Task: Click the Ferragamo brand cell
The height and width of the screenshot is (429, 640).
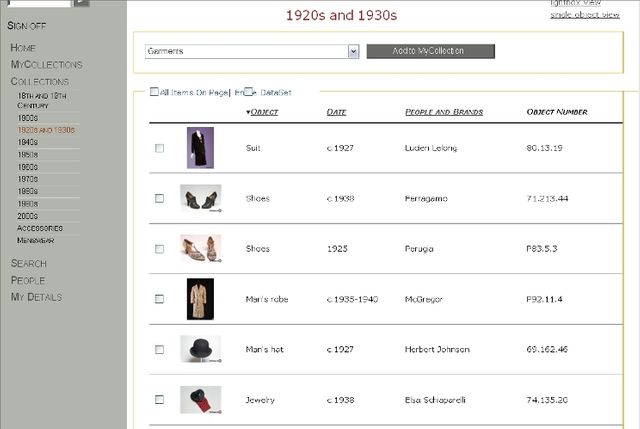Action: click(426, 199)
